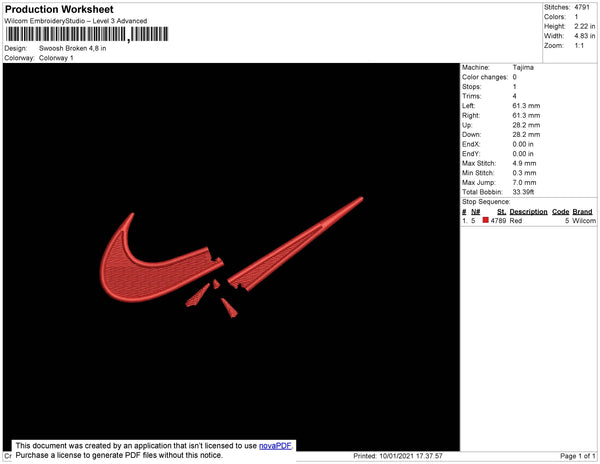Select the 'Production Worksheet' title
Image resolution: width=600 pixels, height=464 pixels.
[x=59, y=10]
